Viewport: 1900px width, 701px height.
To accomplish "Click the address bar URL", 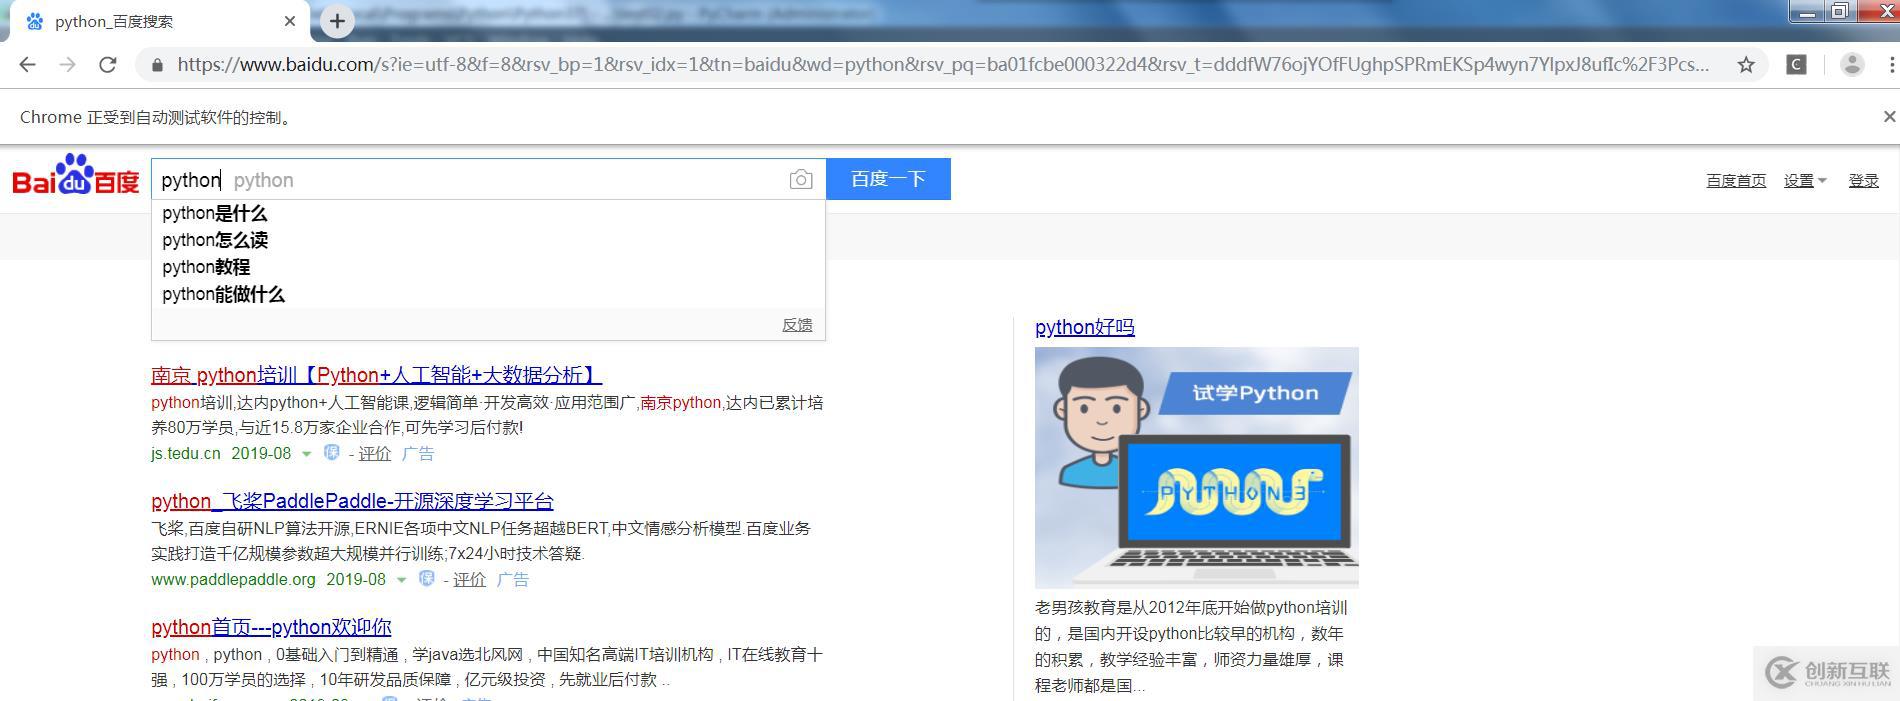I will [x=943, y=65].
